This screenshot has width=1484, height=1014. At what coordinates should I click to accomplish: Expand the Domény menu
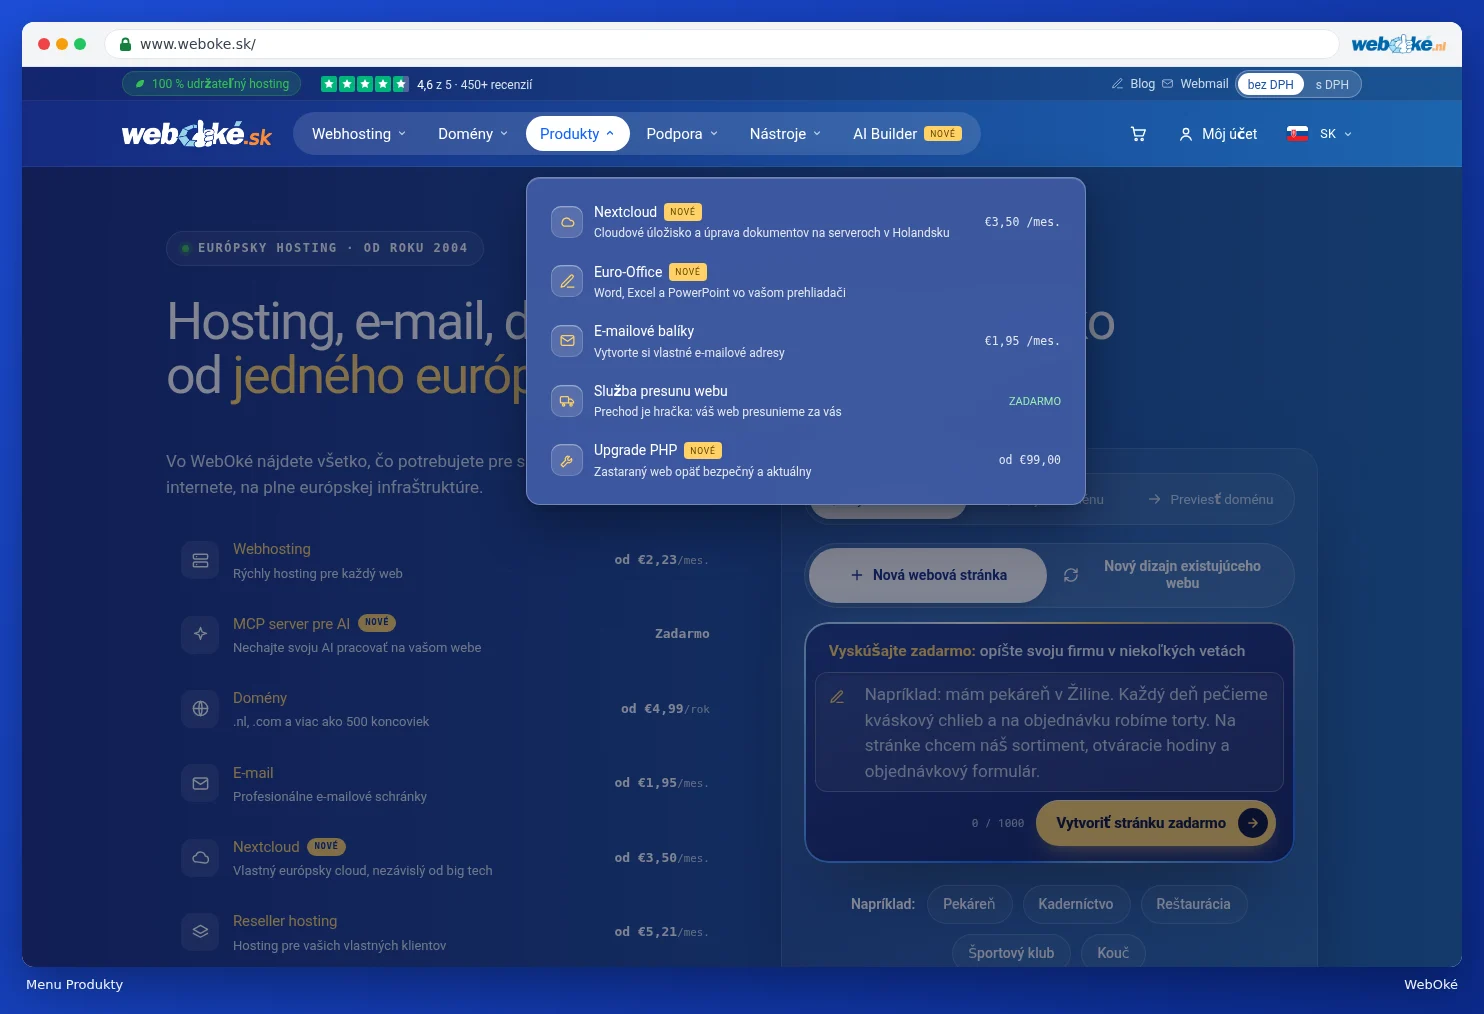[x=473, y=134]
